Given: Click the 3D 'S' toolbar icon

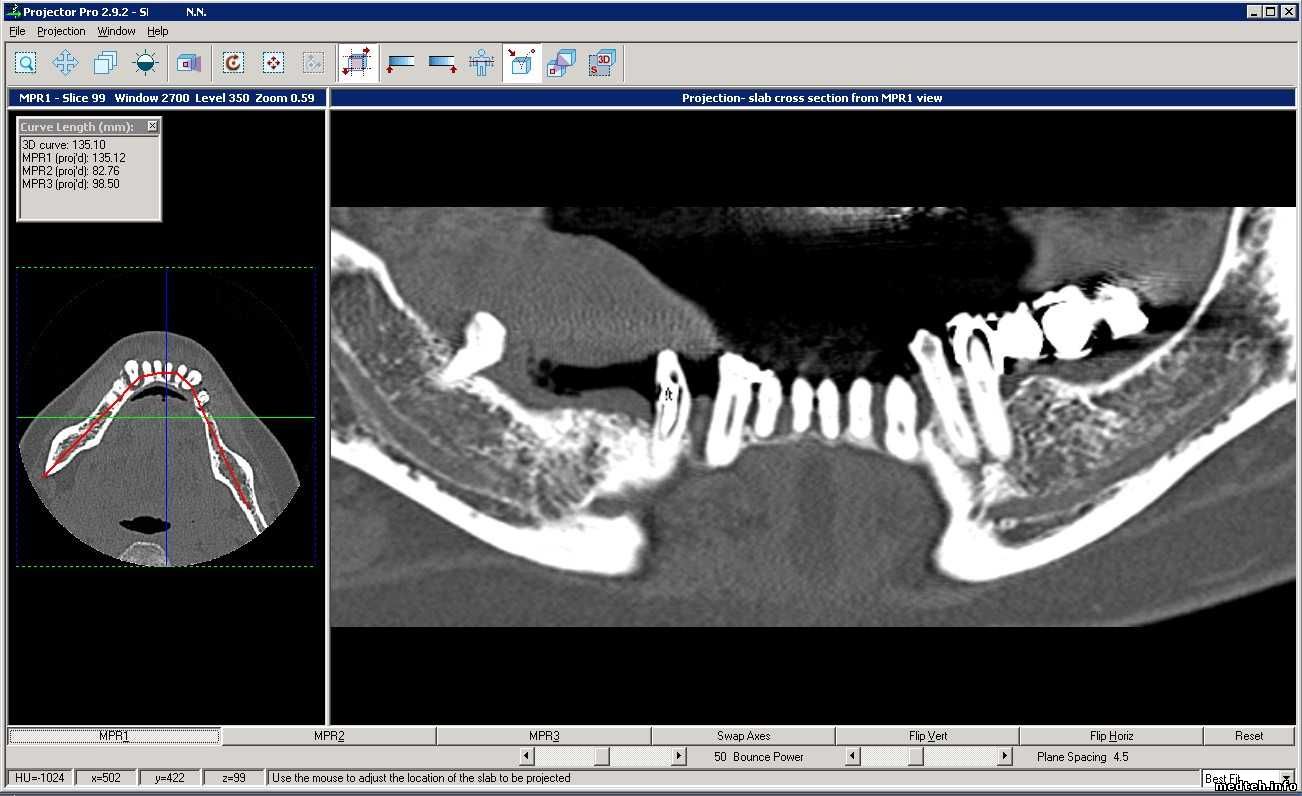Looking at the screenshot, I should [x=601, y=64].
